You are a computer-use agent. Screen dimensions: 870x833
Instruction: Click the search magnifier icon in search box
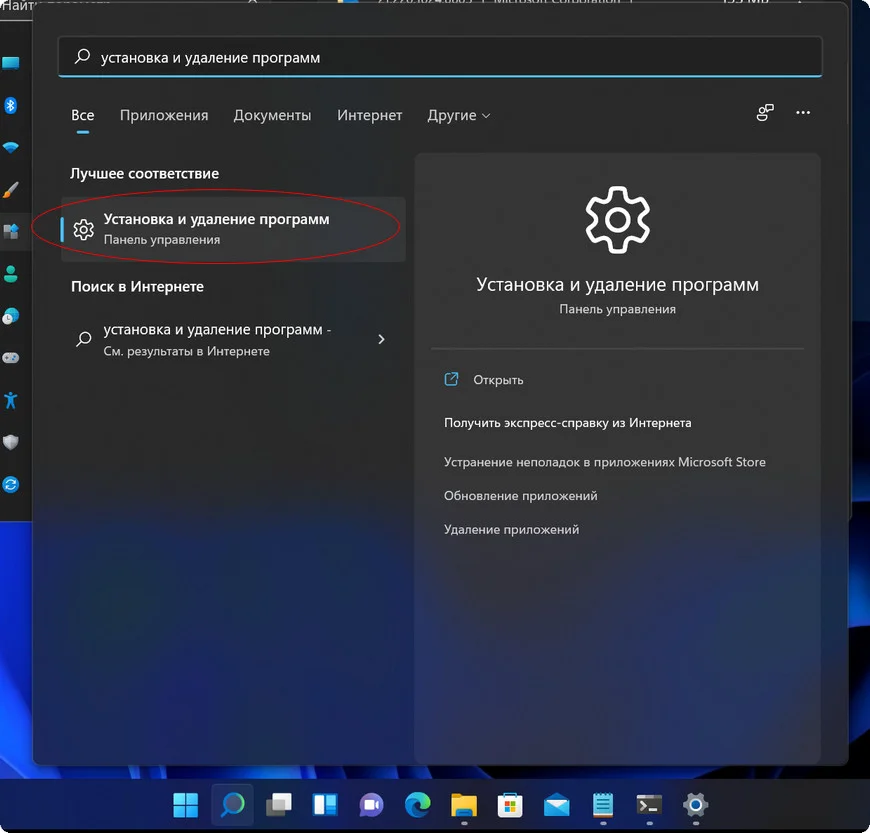[83, 57]
